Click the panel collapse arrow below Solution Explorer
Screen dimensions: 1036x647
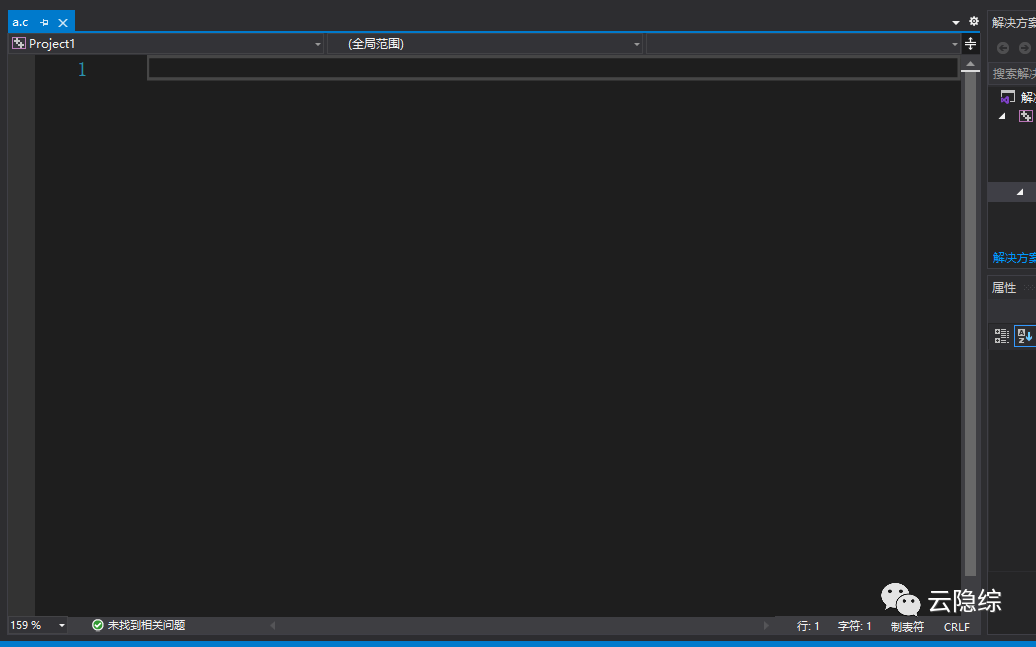pyautogui.click(x=1021, y=191)
